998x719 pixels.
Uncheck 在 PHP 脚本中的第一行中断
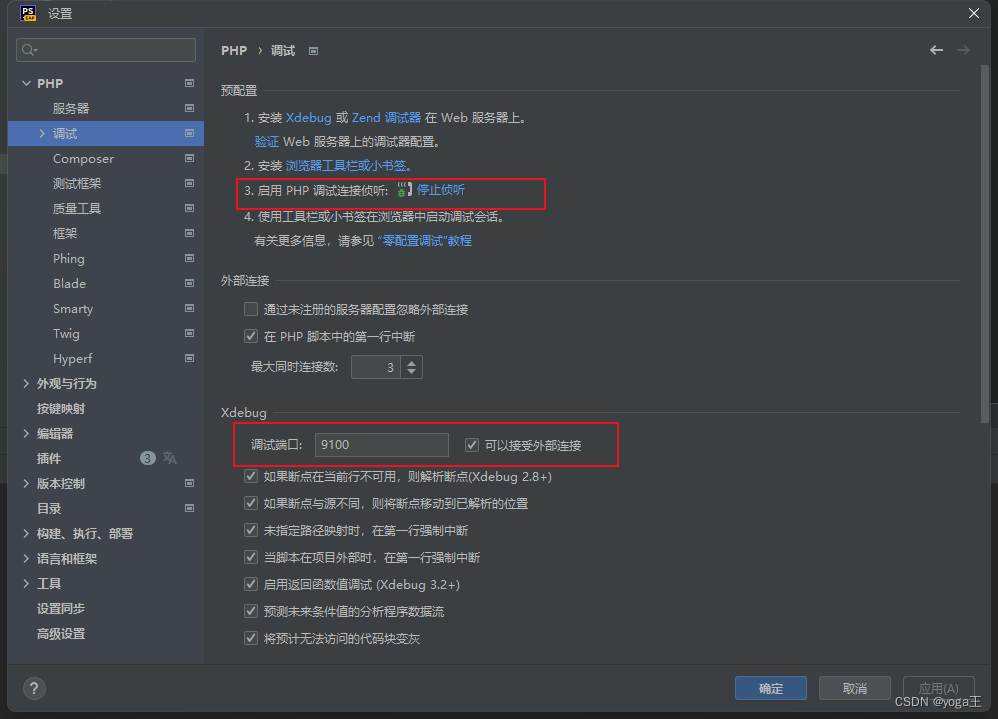(x=251, y=336)
